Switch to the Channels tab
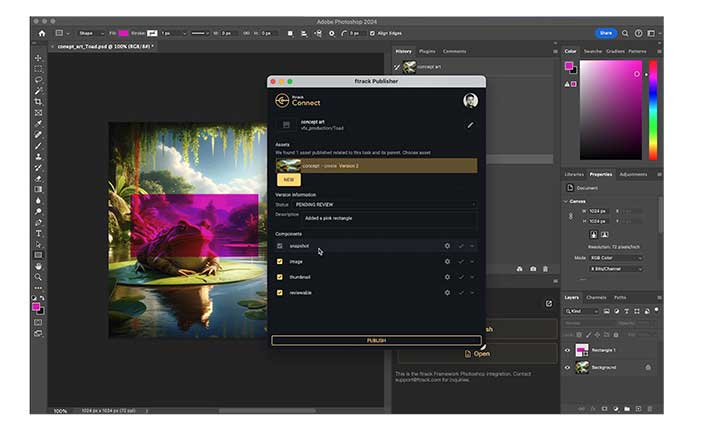 click(596, 298)
